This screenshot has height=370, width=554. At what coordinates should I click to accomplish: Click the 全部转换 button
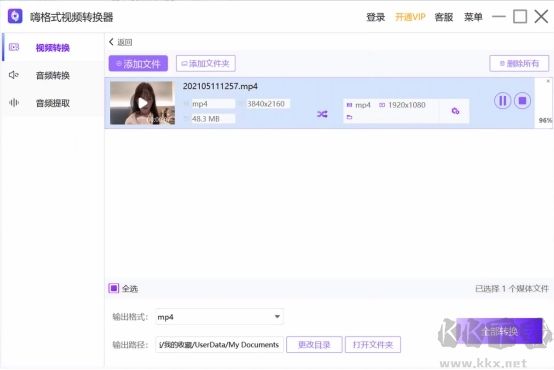[499, 331]
